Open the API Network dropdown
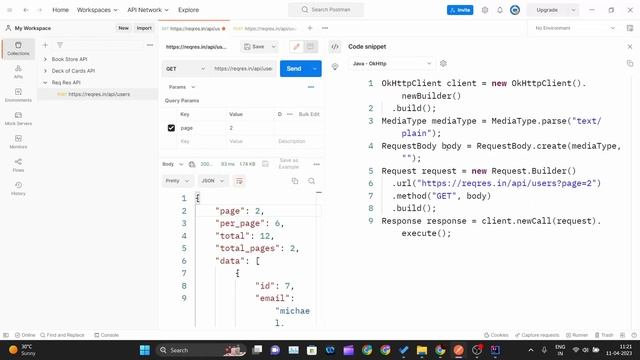 (x=147, y=10)
